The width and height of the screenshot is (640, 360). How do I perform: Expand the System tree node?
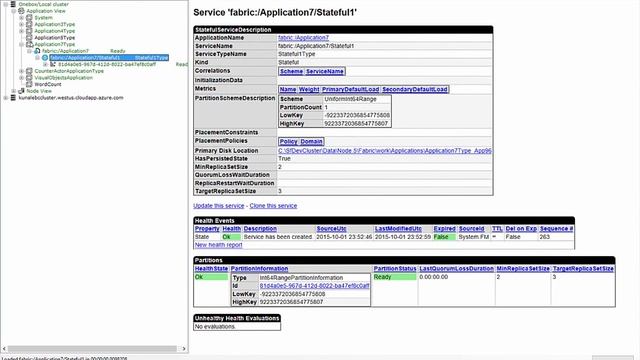point(22,18)
